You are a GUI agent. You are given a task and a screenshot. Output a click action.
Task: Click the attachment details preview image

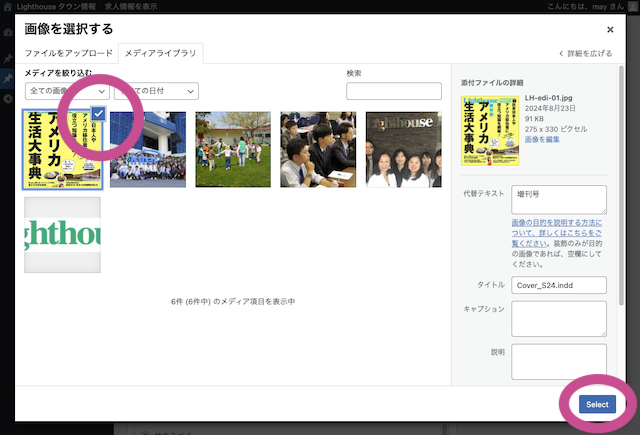click(x=490, y=131)
